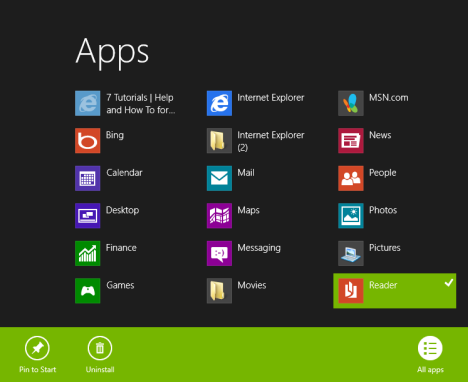The height and width of the screenshot is (382, 468).
Task: Open the Movies folder icon
Action: 219,291
